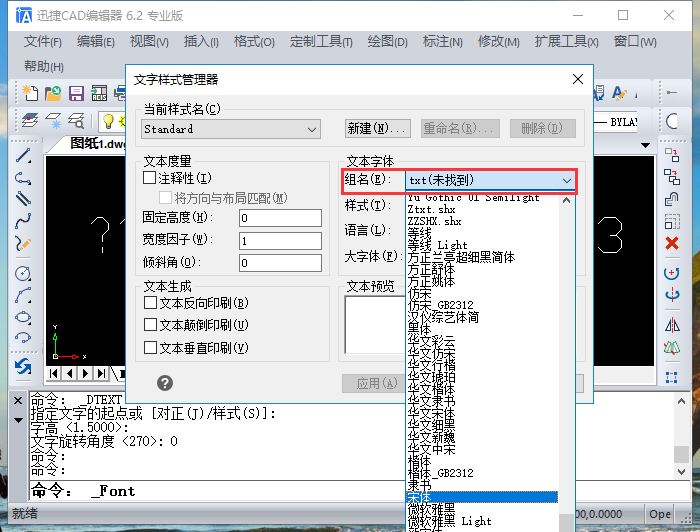The image size is (700, 532).
Task: Click the Offset tool icon
Action: 672,199
